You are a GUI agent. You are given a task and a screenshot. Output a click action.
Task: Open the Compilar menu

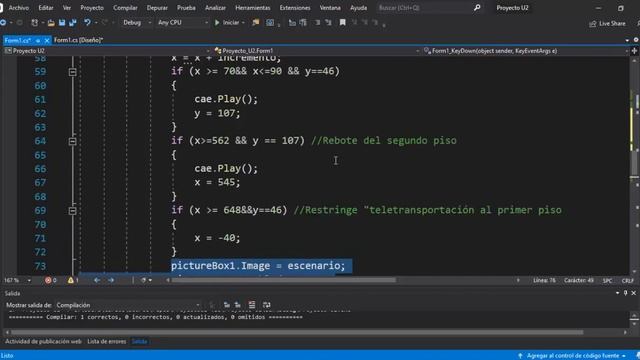pos(125,8)
